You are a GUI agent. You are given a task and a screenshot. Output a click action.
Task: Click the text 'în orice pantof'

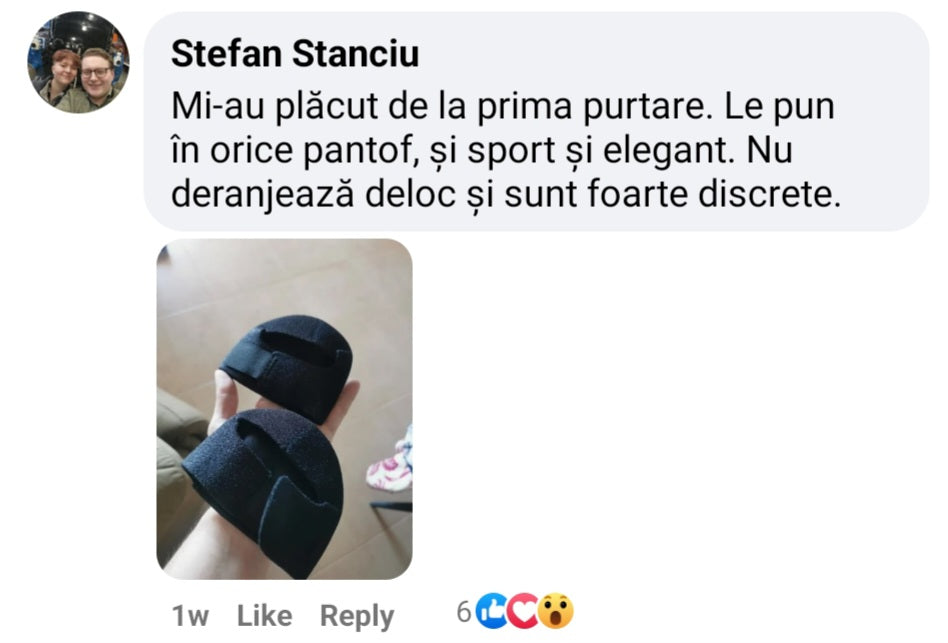coord(291,150)
